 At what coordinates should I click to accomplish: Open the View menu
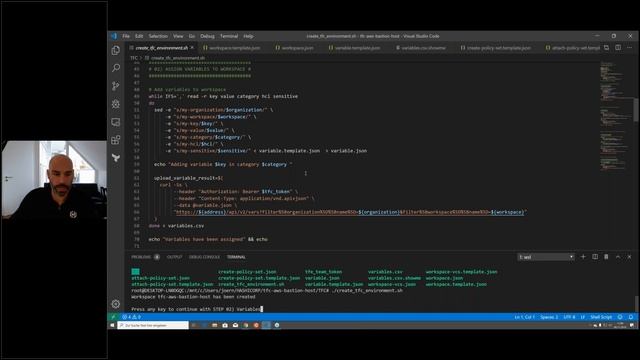(178, 36)
